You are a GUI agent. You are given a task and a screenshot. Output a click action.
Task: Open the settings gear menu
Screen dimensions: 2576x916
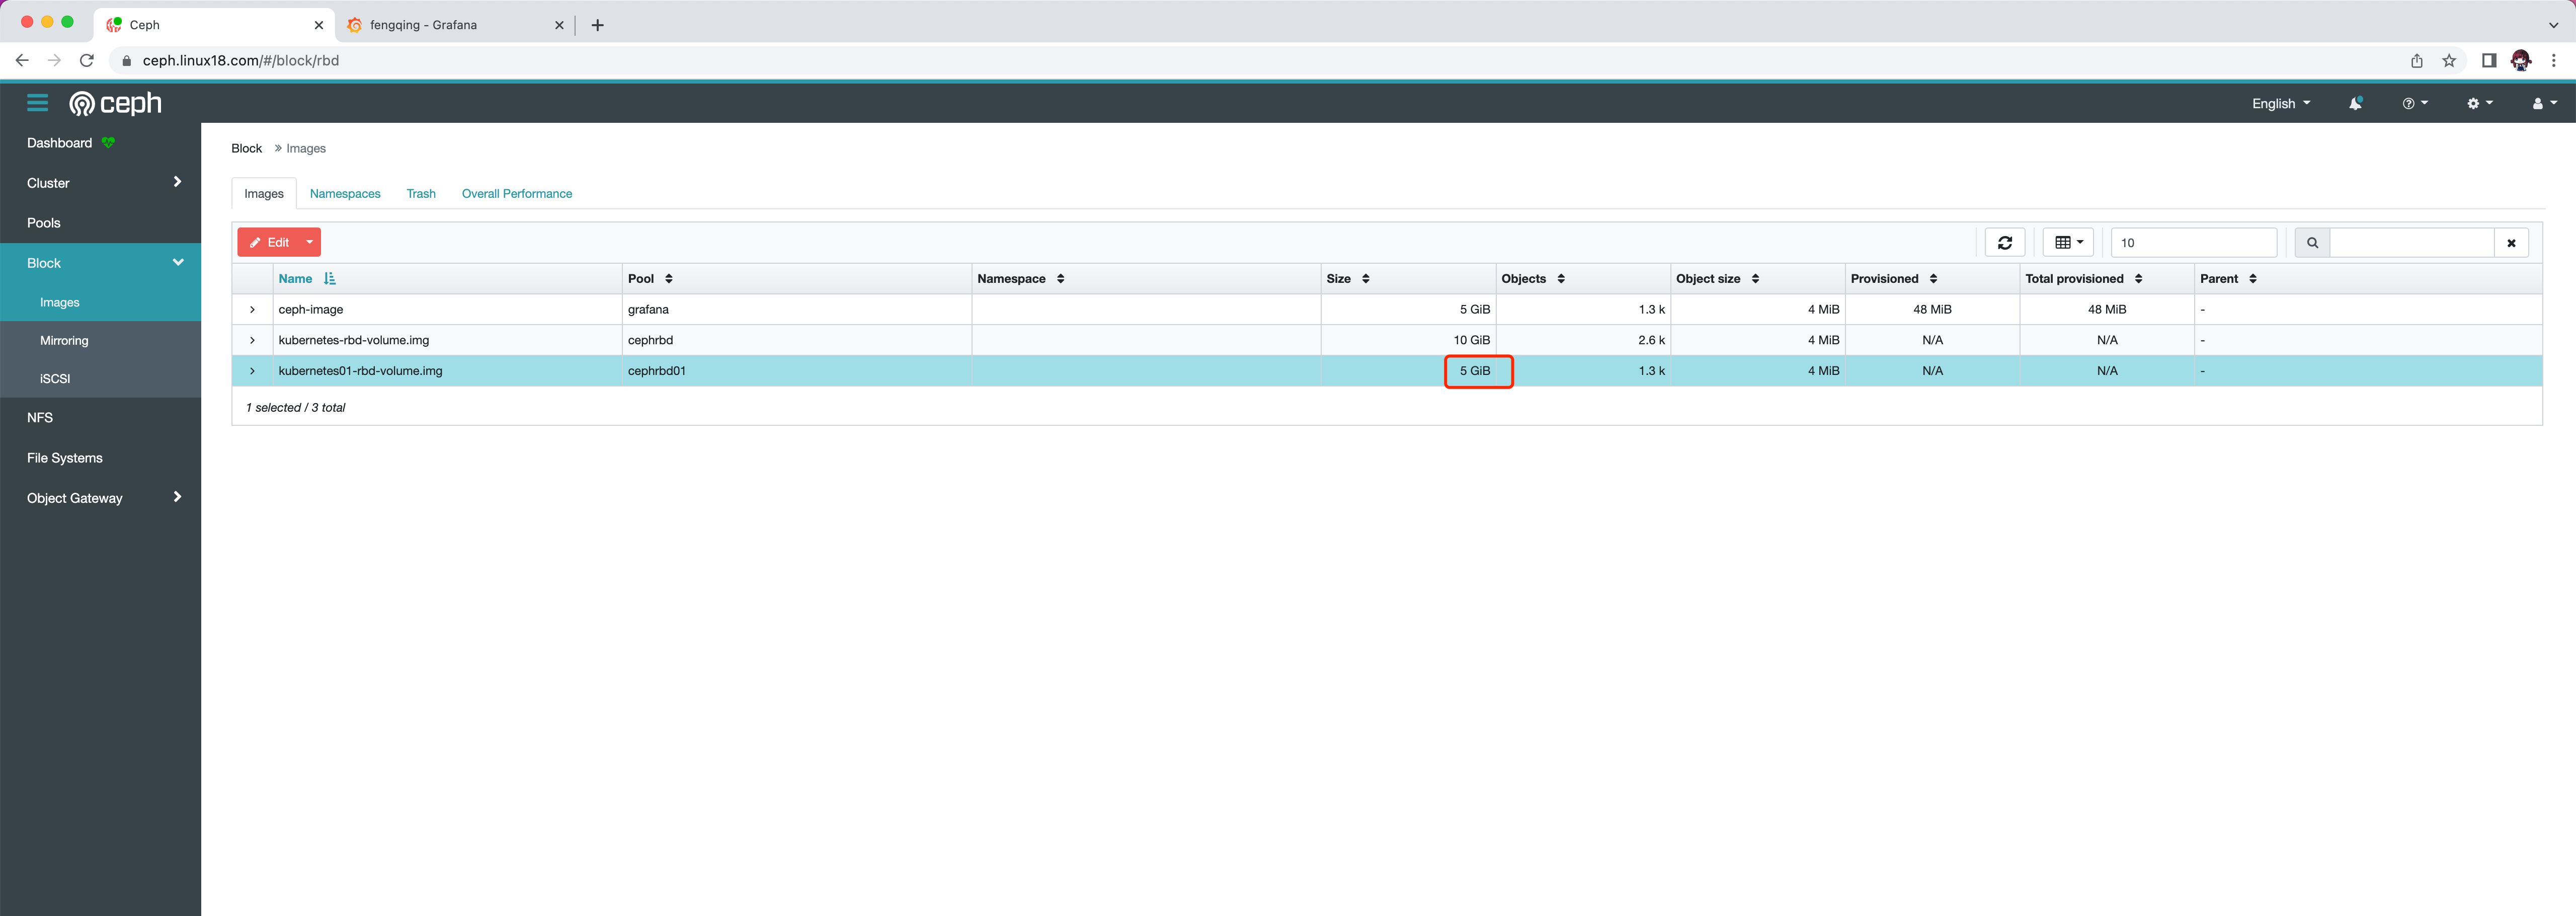(x=2479, y=103)
